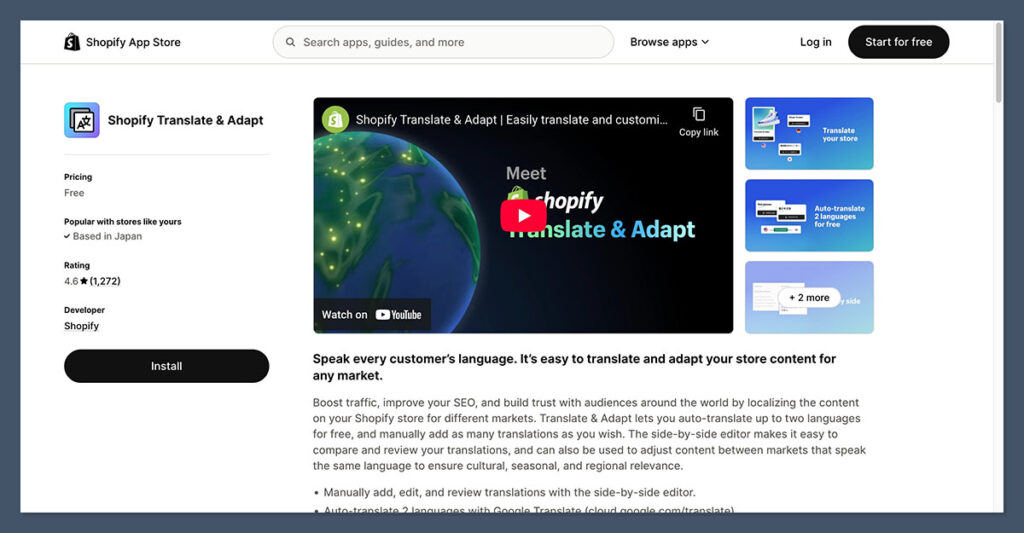Image resolution: width=1024 pixels, height=533 pixels.
Task: Click the page vertical scrollbar
Action: [x=999, y=63]
